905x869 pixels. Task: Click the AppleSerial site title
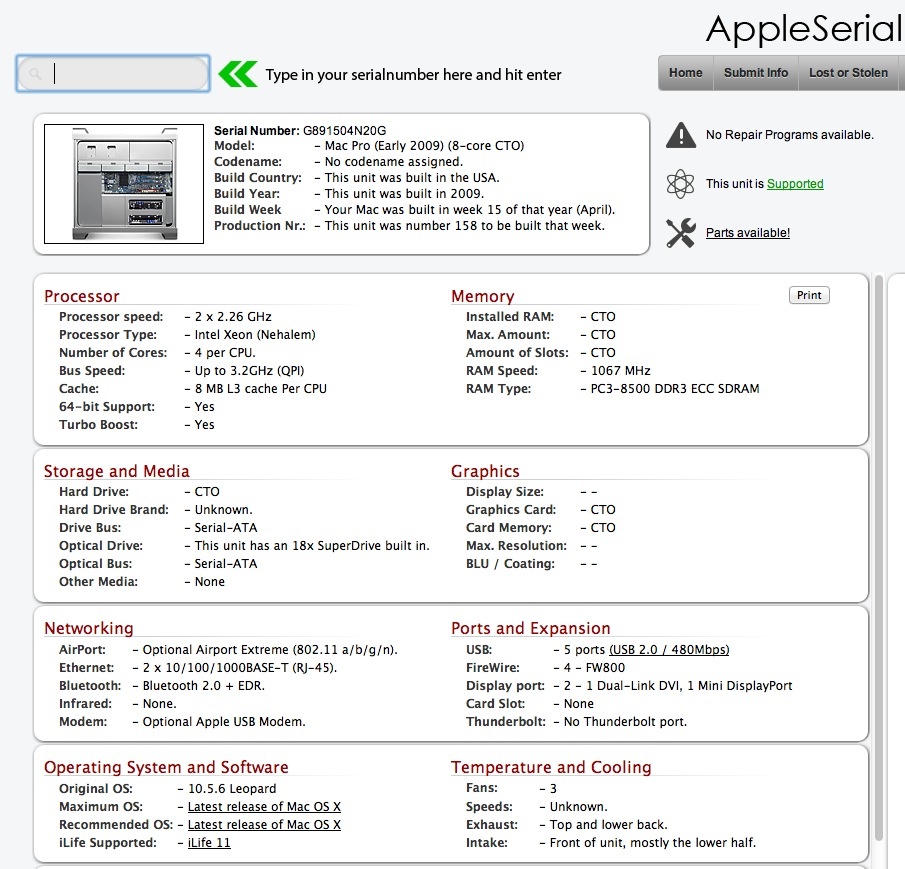pyautogui.click(x=803, y=29)
